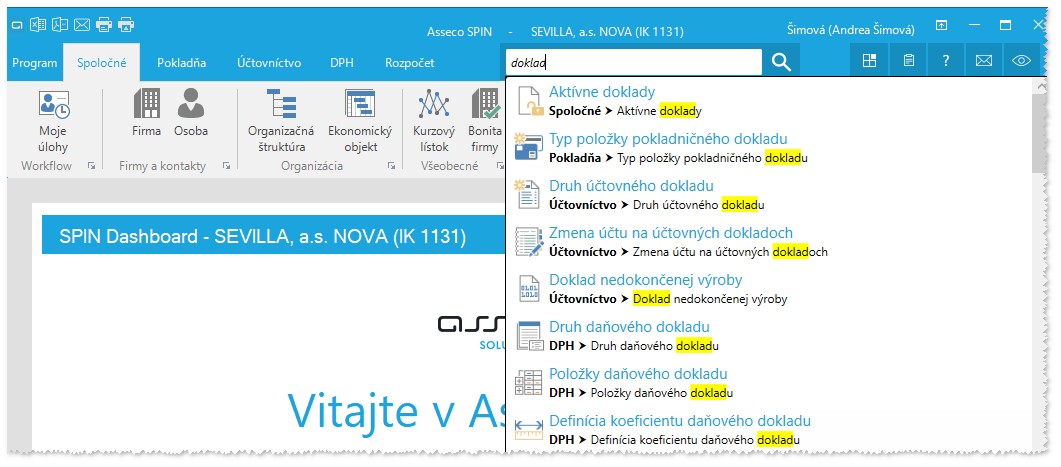Click the Položky daňového dokladu result icon
The image size is (1061, 467).
pyautogui.click(x=529, y=382)
